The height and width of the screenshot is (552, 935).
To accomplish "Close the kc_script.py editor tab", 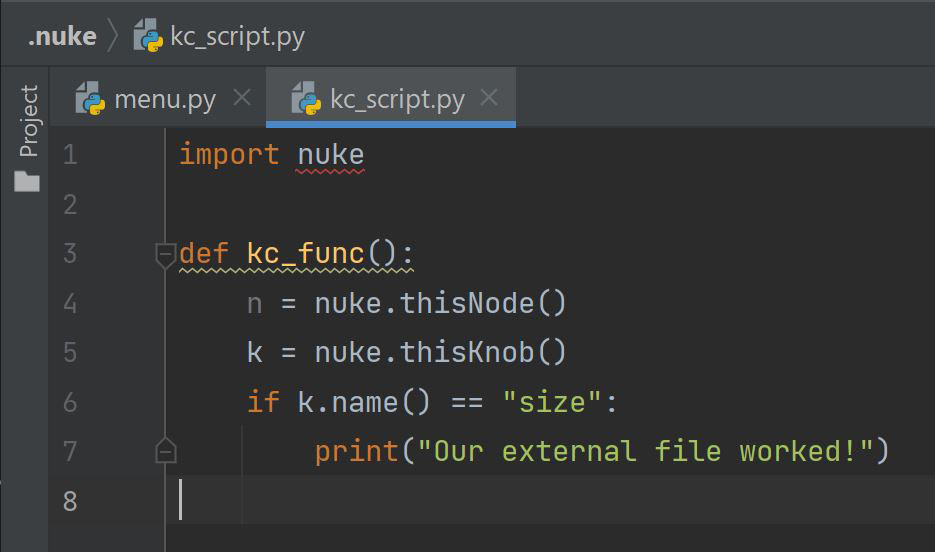I will (489, 97).
